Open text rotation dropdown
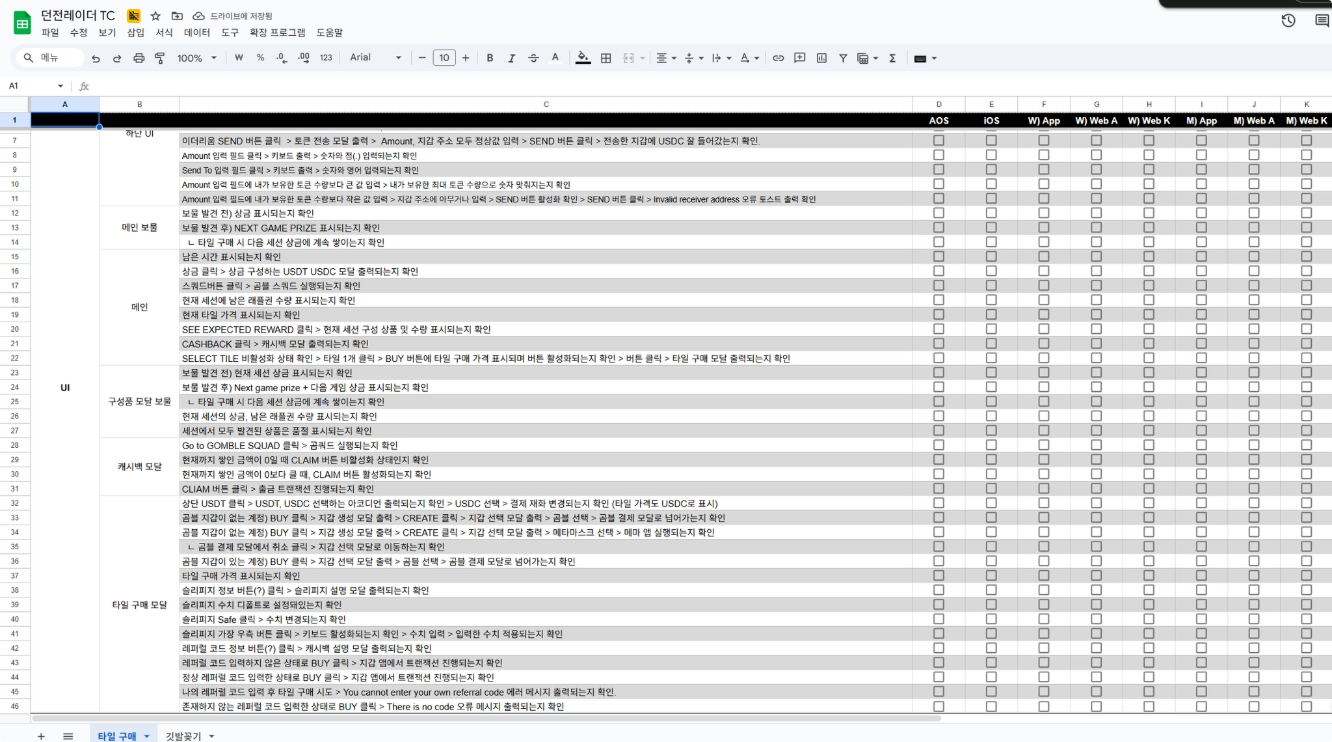This screenshot has height=742, width=1332. 749,58
